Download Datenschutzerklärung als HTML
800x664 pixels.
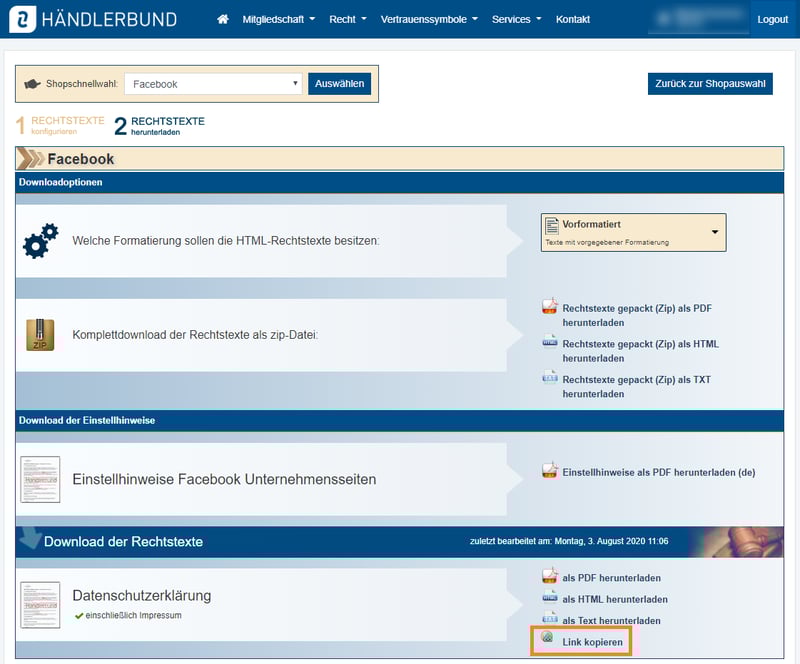[x=615, y=600]
